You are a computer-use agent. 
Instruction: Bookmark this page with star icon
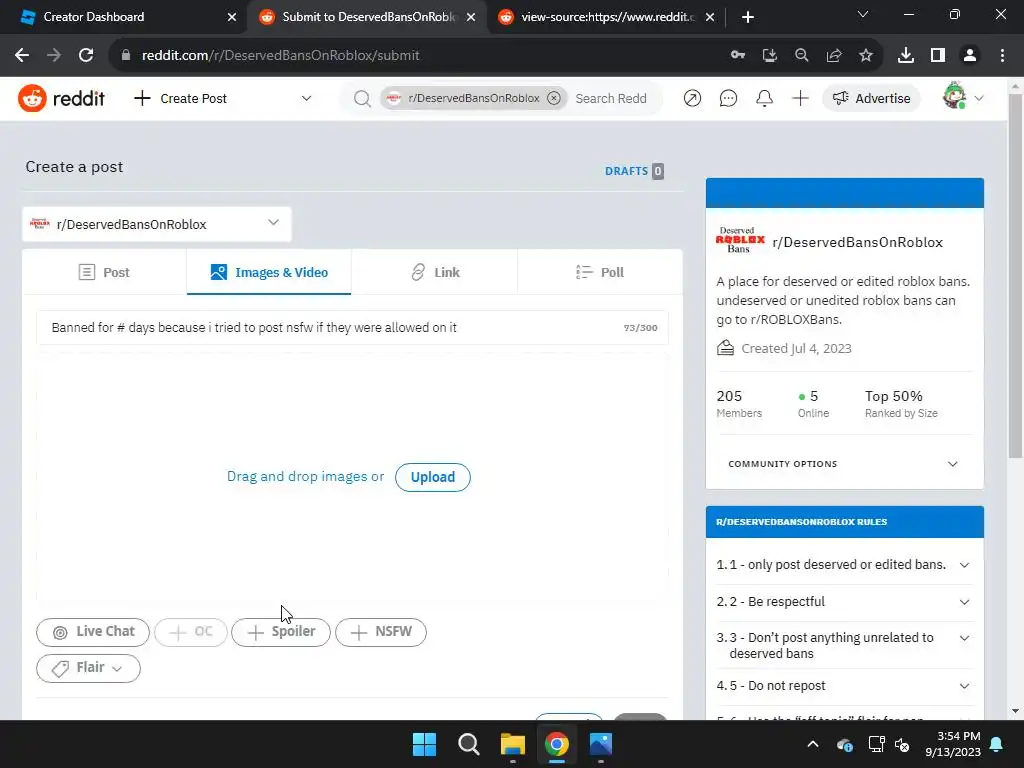point(866,56)
